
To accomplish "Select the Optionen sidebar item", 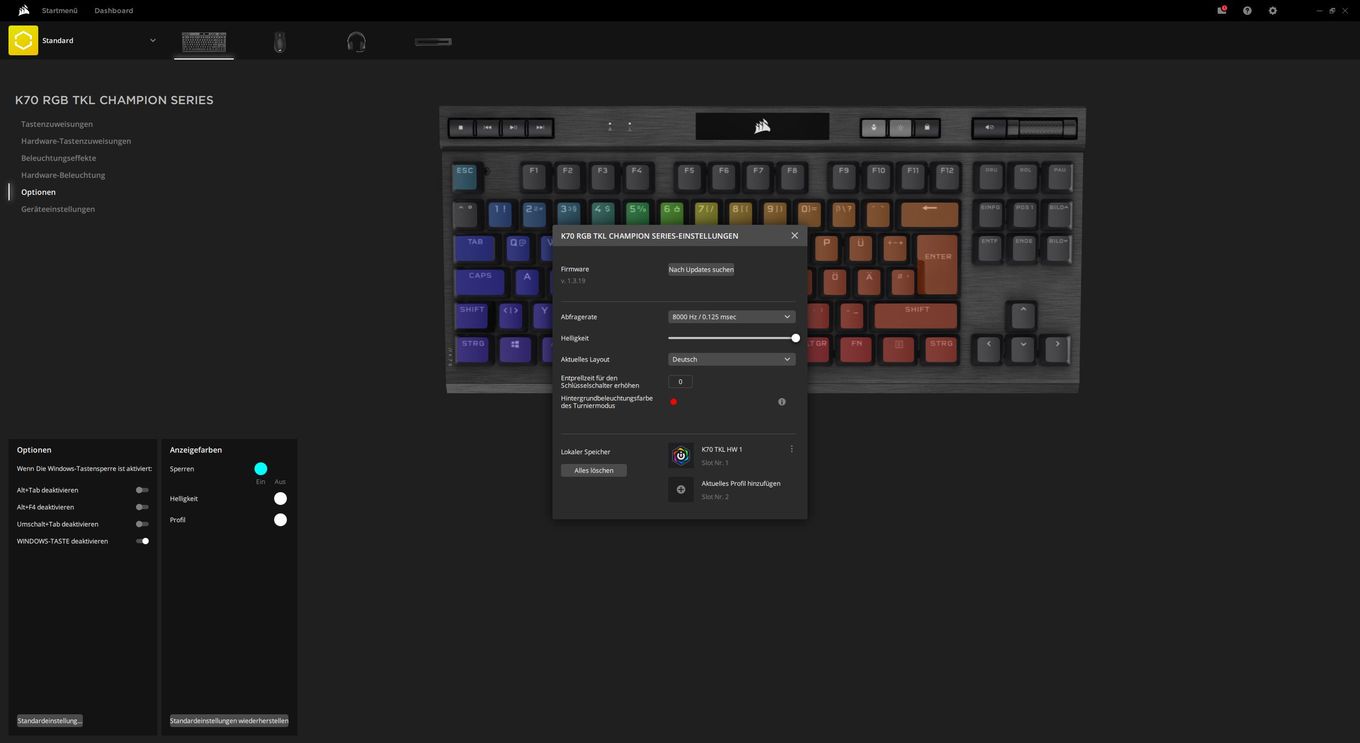I will [38, 192].
